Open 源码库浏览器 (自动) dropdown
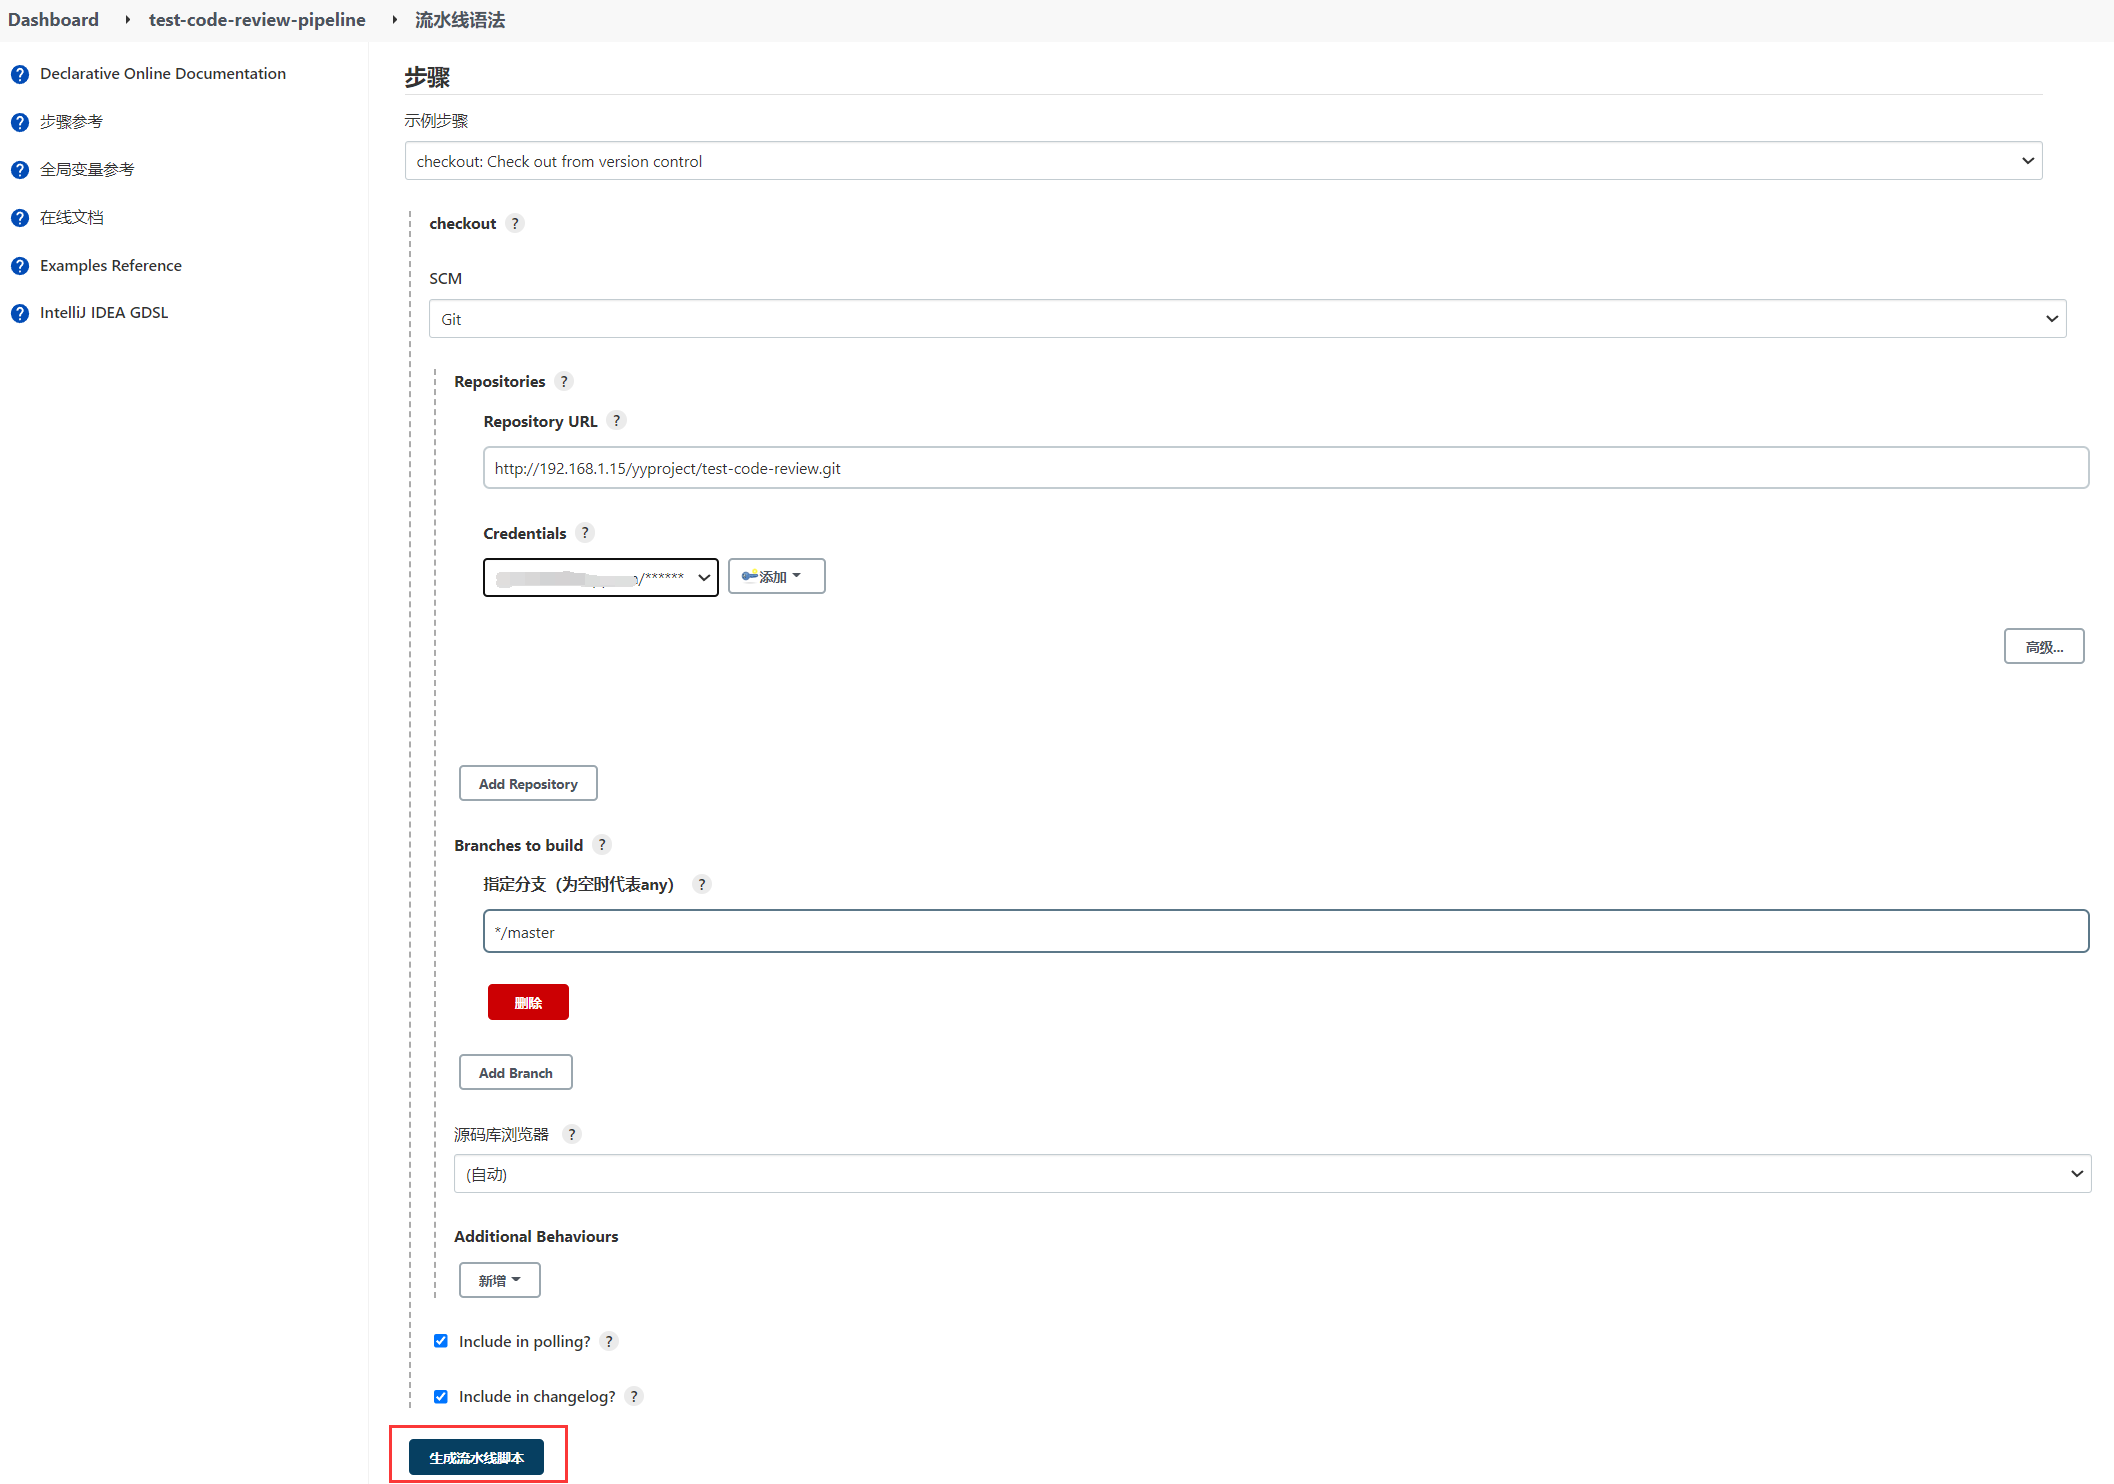Image resolution: width=2114 pixels, height=1484 pixels. (1272, 1174)
